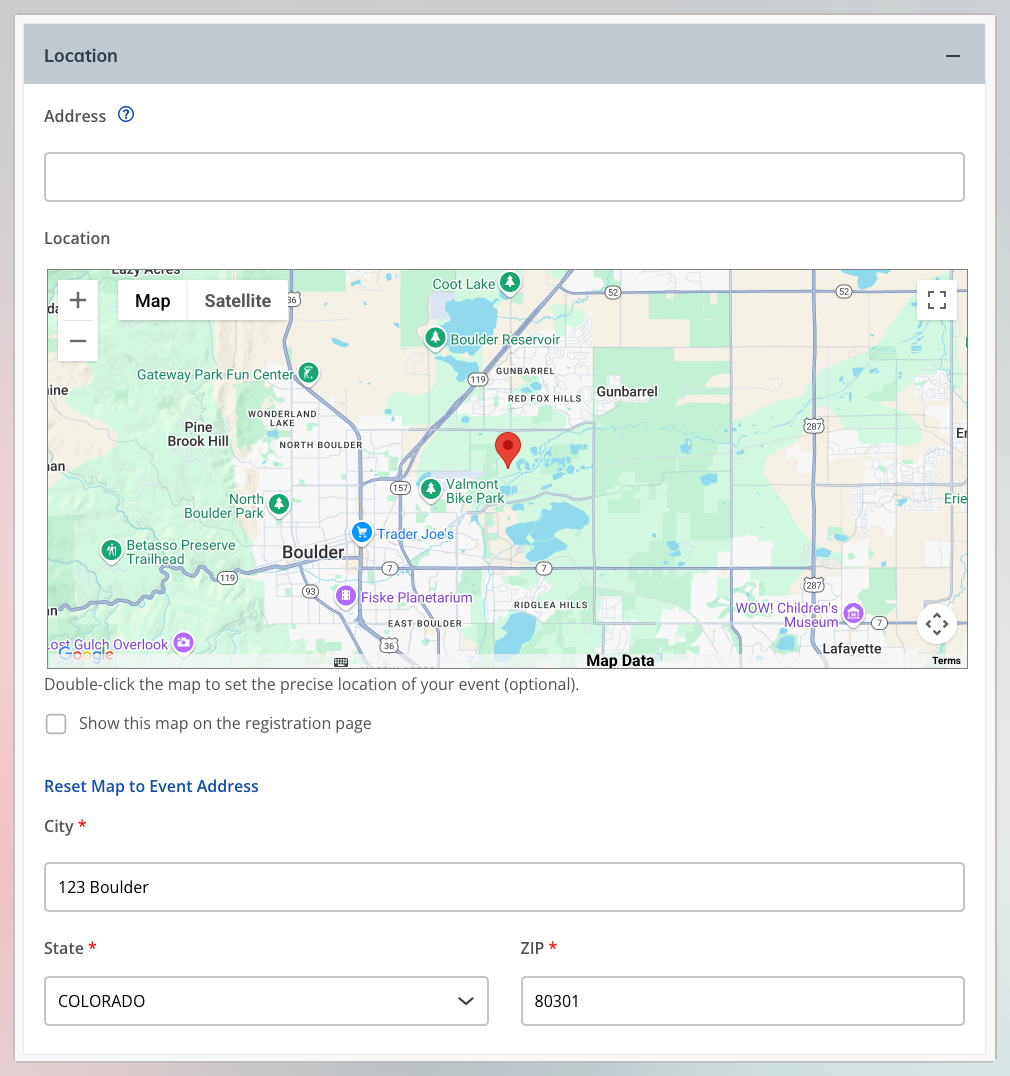Click the Trader Joe's shopping marker

pos(362,533)
